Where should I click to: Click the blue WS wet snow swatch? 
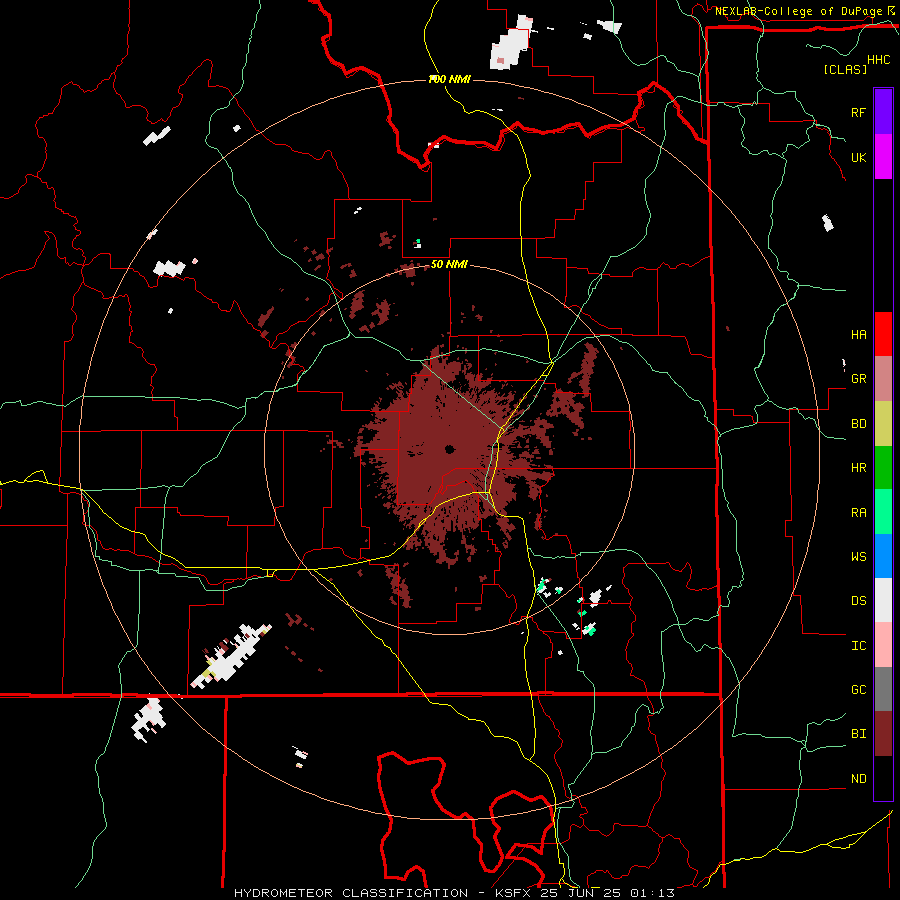click(x=883, y=556)
